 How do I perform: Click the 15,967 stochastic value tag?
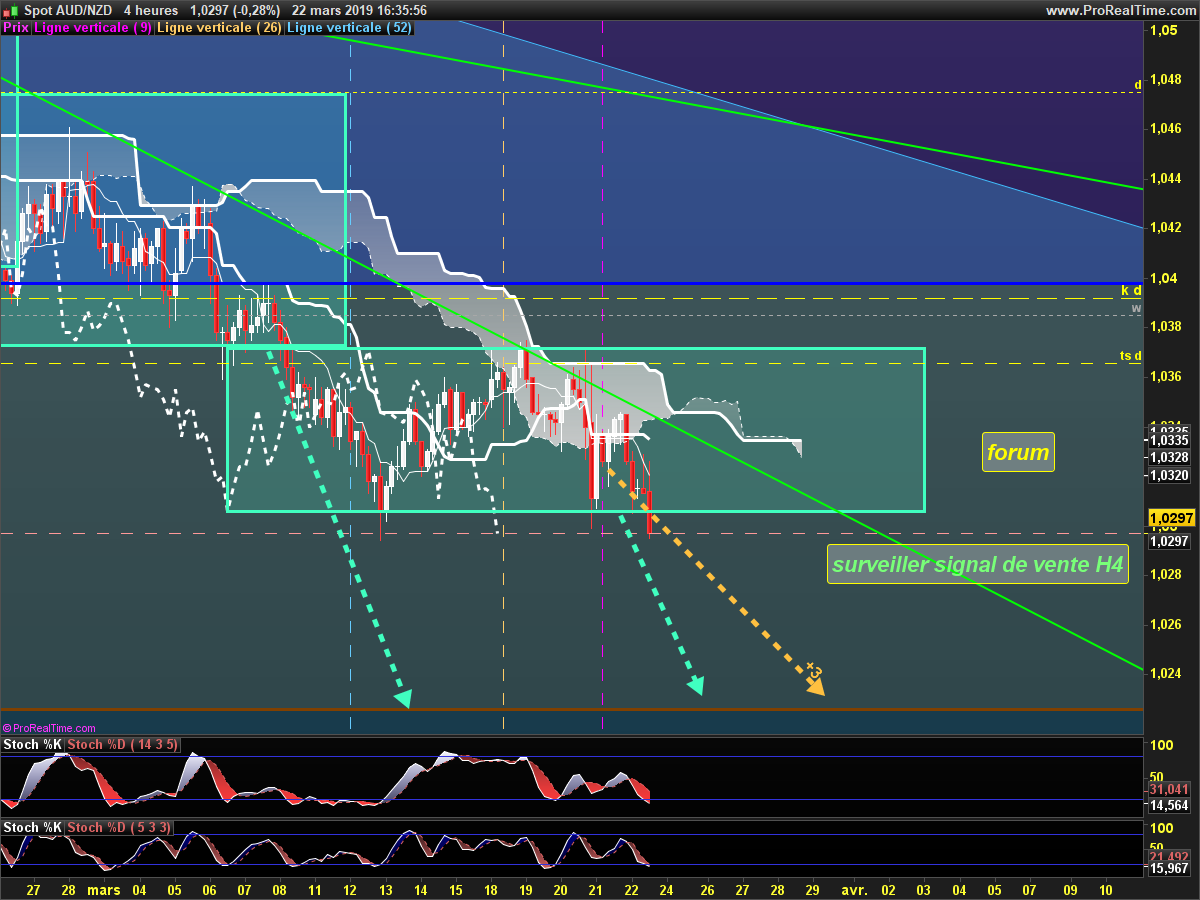click(1169, 869)
